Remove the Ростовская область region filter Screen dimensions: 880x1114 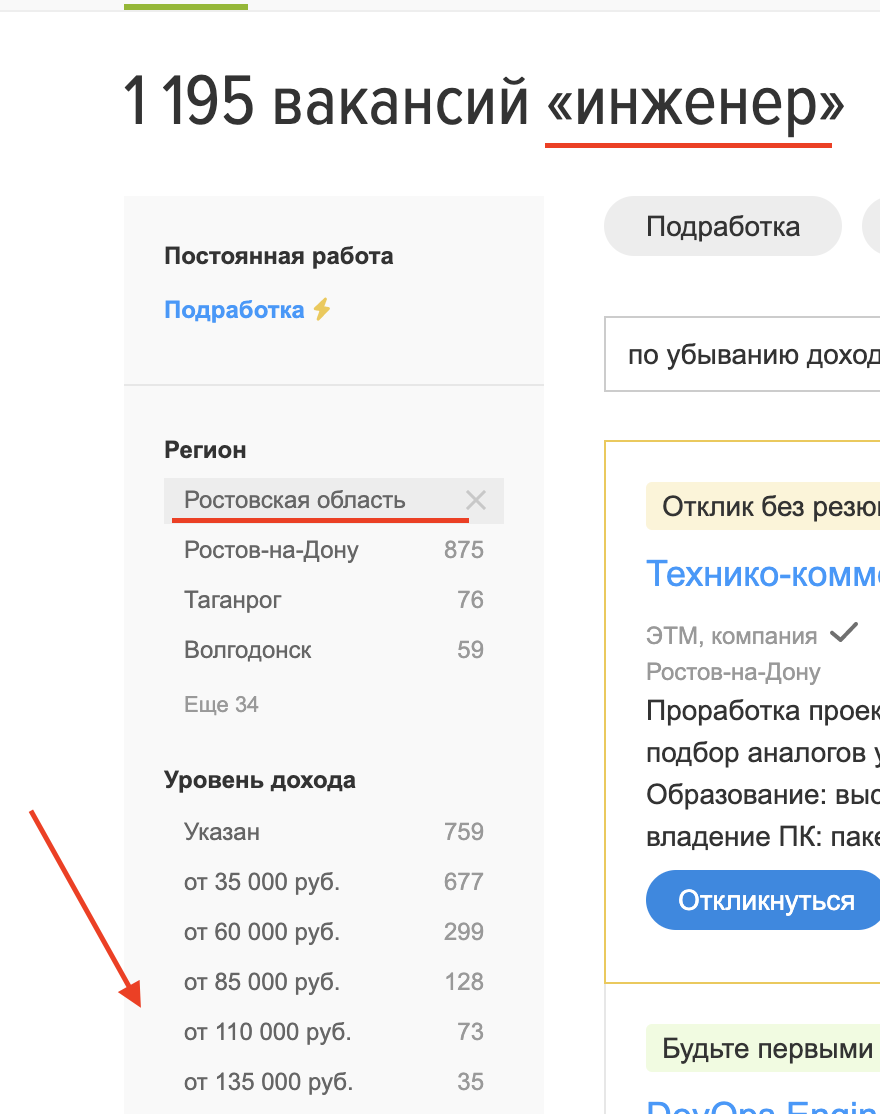point(476,501)
